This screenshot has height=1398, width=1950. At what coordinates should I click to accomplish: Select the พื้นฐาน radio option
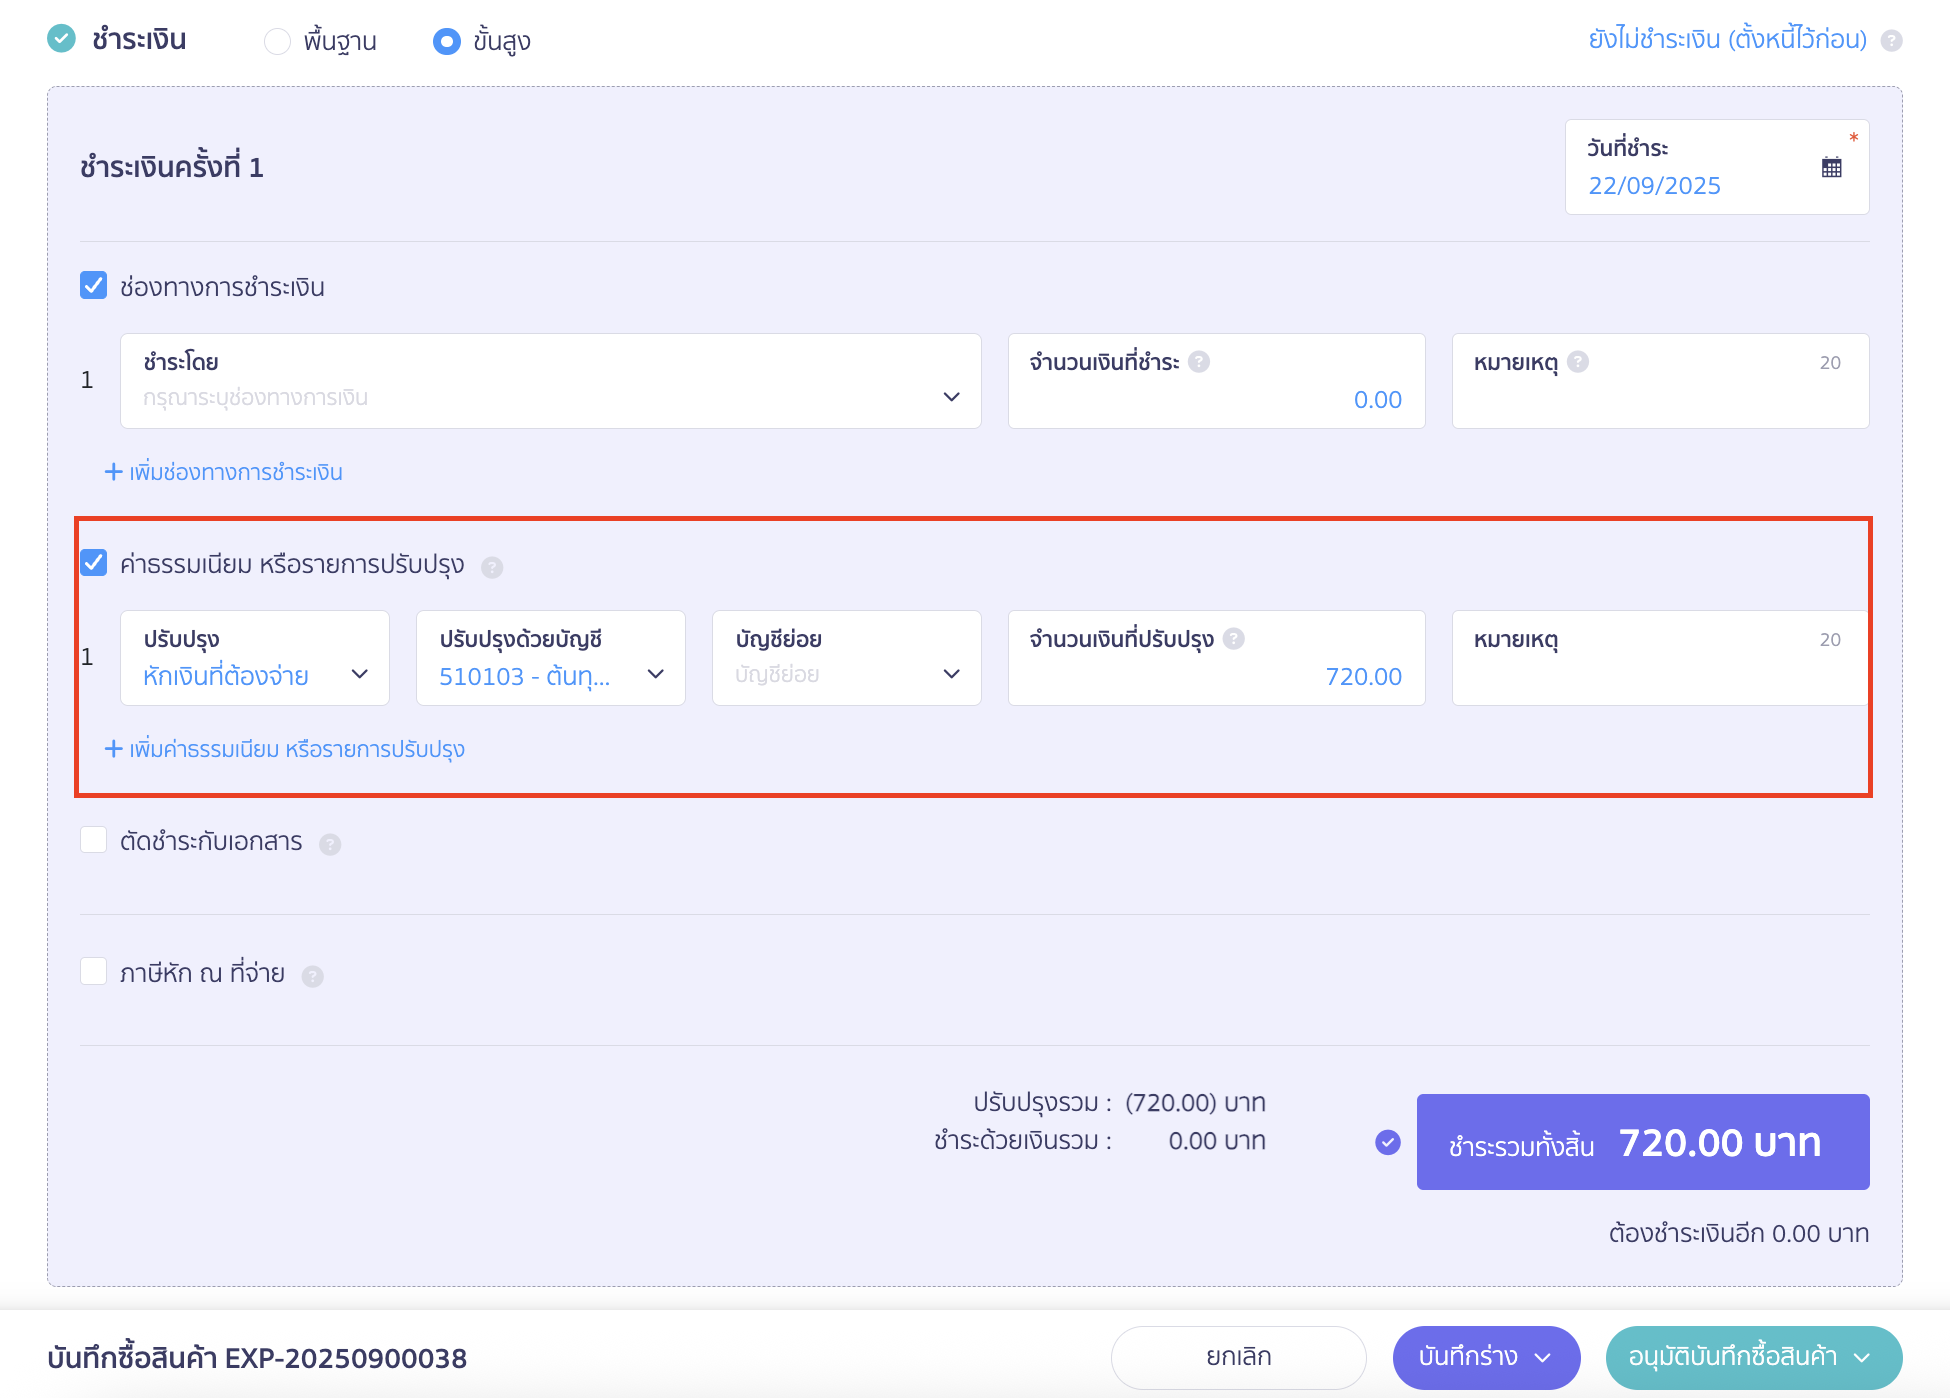(x=277, y=41)
